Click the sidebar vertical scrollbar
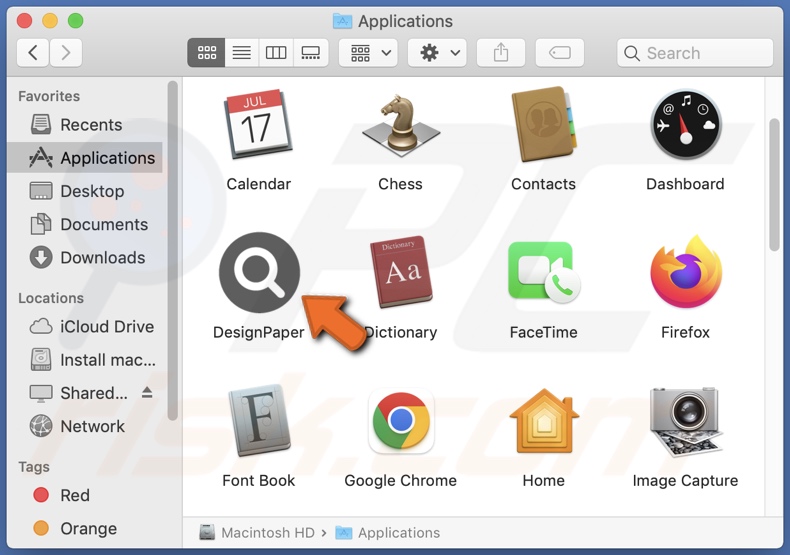Viewport: 790px width, 555px height. click(x=173, y=250)
